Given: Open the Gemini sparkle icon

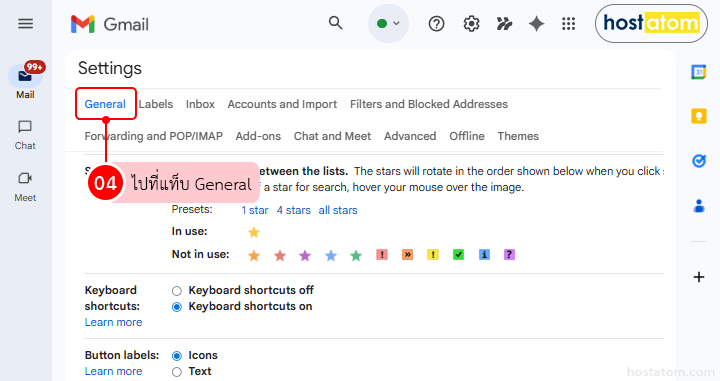Looking at the screenshot, I should 536,23.
